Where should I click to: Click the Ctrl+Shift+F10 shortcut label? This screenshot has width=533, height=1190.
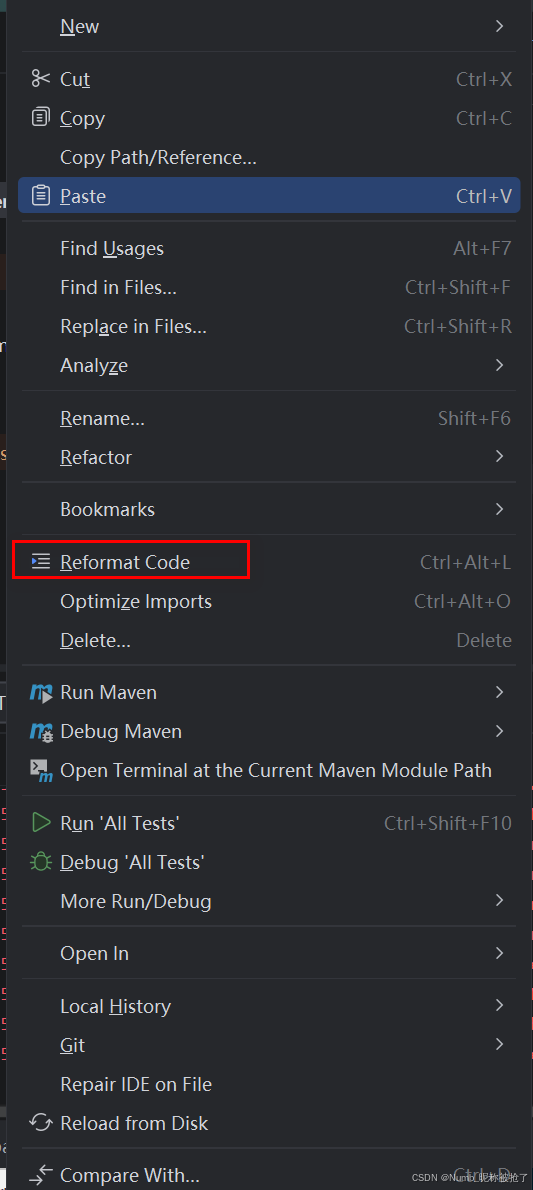coord(448,823)
